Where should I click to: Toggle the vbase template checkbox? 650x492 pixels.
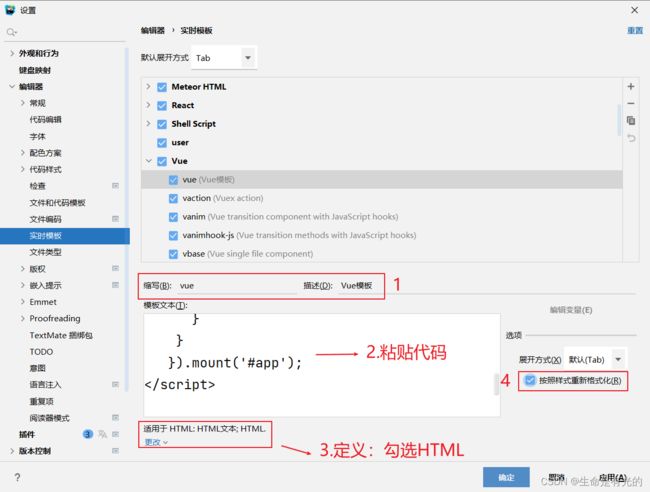[173, 254]
